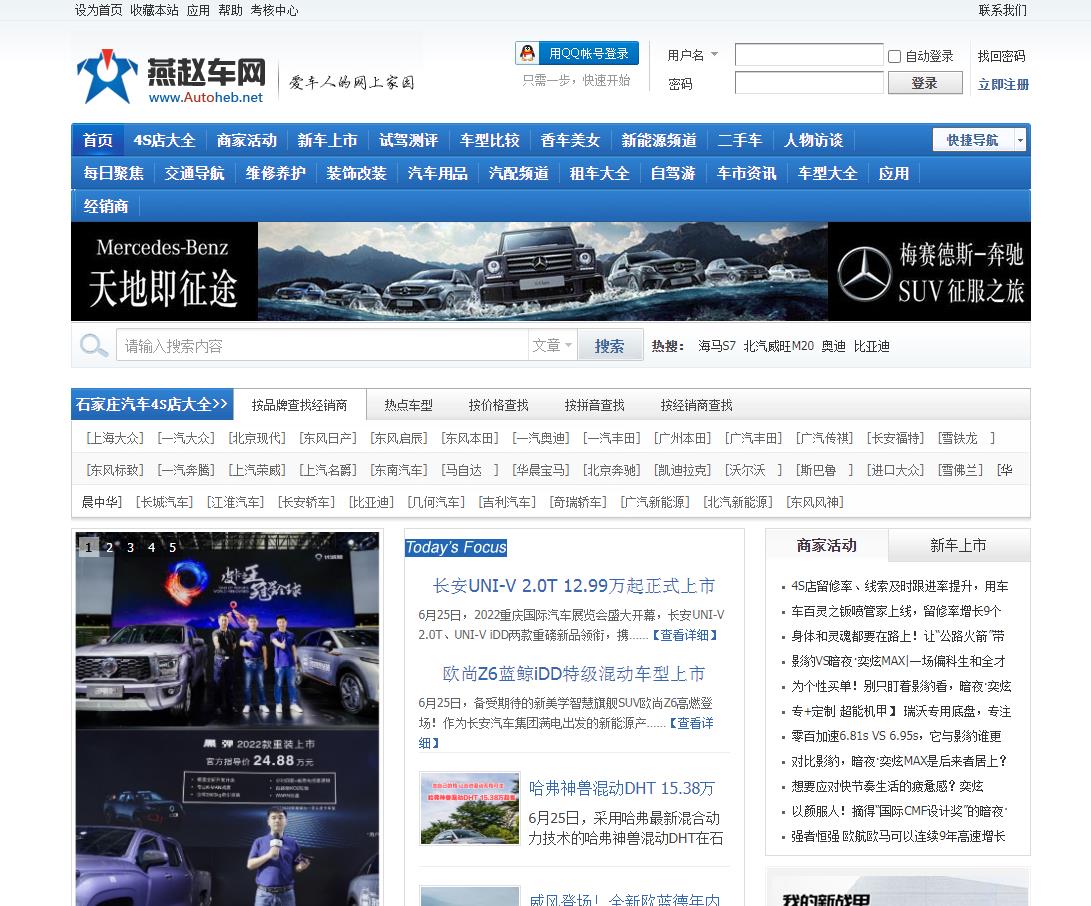The height and width of the screenshot is (906, 1091).
Task: Select the 商家活动 sidebar tab
Action: 827,545
